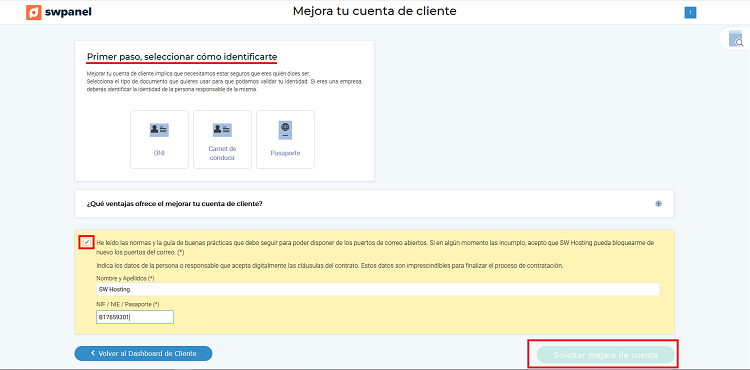Choose Pasaporte as identification document
The image size is (750, 370).
pos(286,139)
